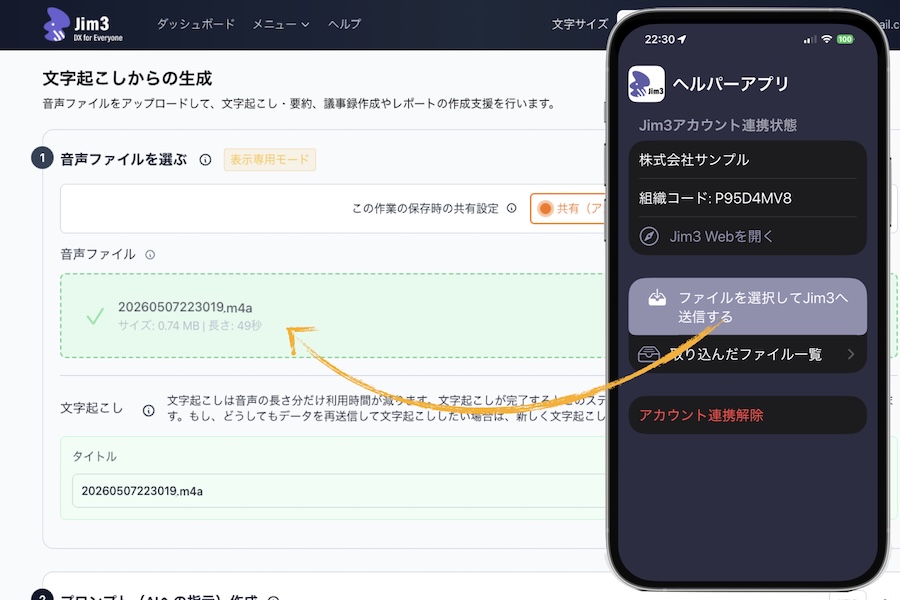Click the 組織コード: P95D4MV8 row

747,198
